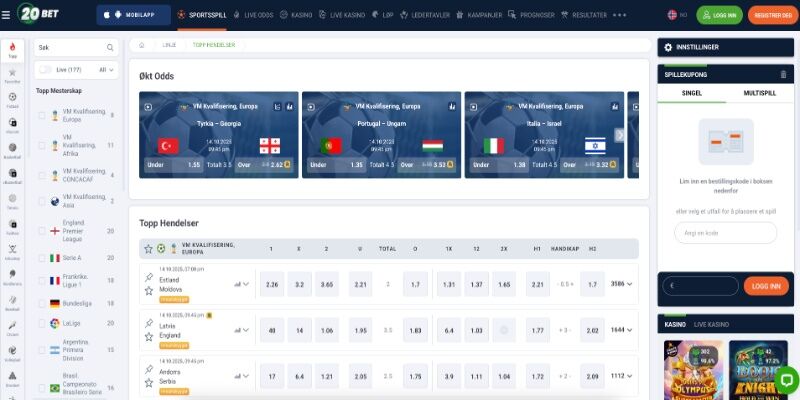Open the green live chat bubble
The image size is (800, 400).
pyautogui.click(x=785, y=380)
